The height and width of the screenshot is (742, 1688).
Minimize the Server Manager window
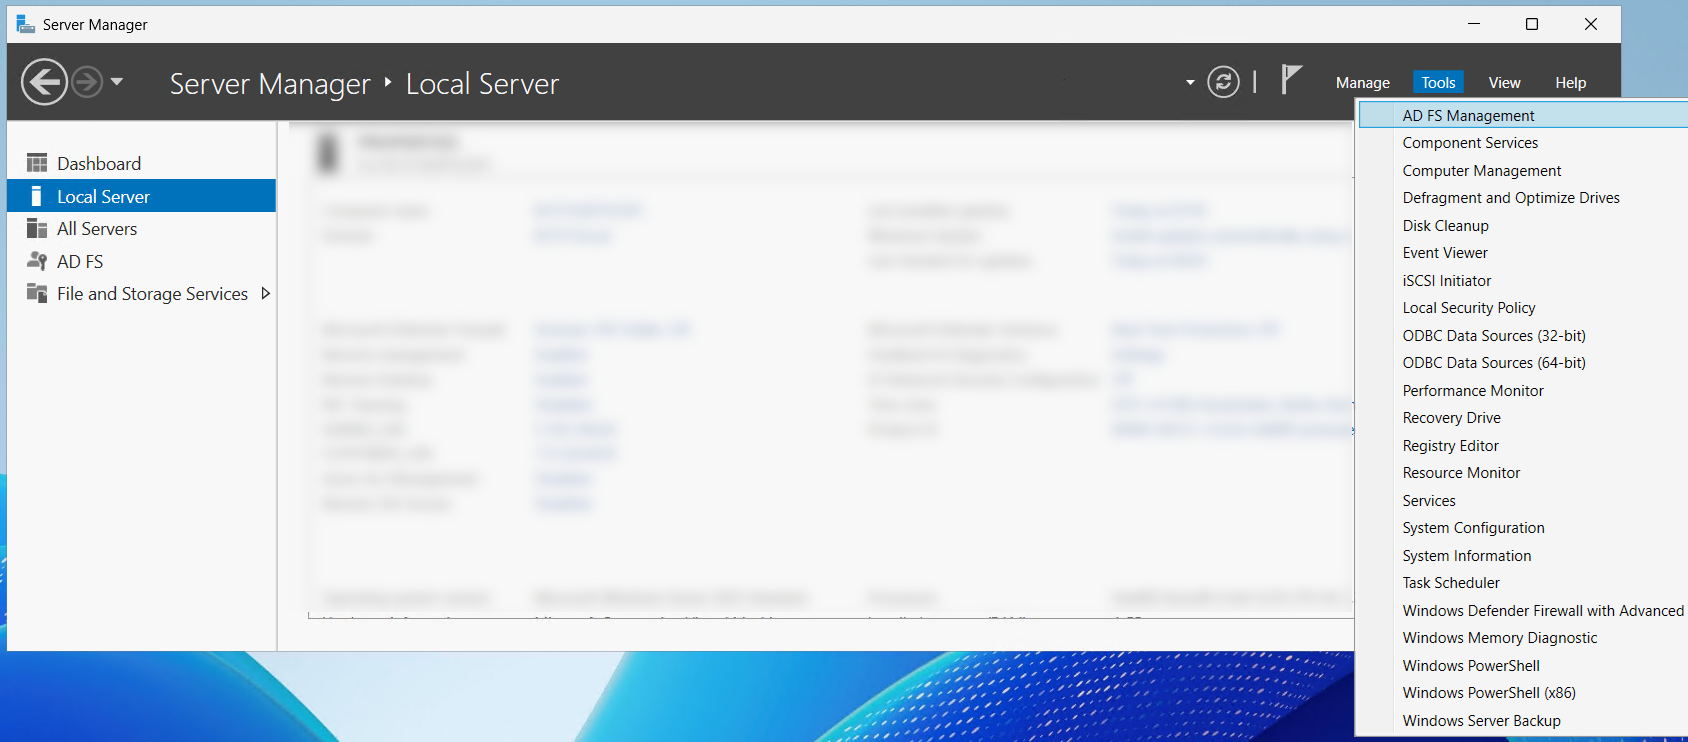[x=1474, y=24]
